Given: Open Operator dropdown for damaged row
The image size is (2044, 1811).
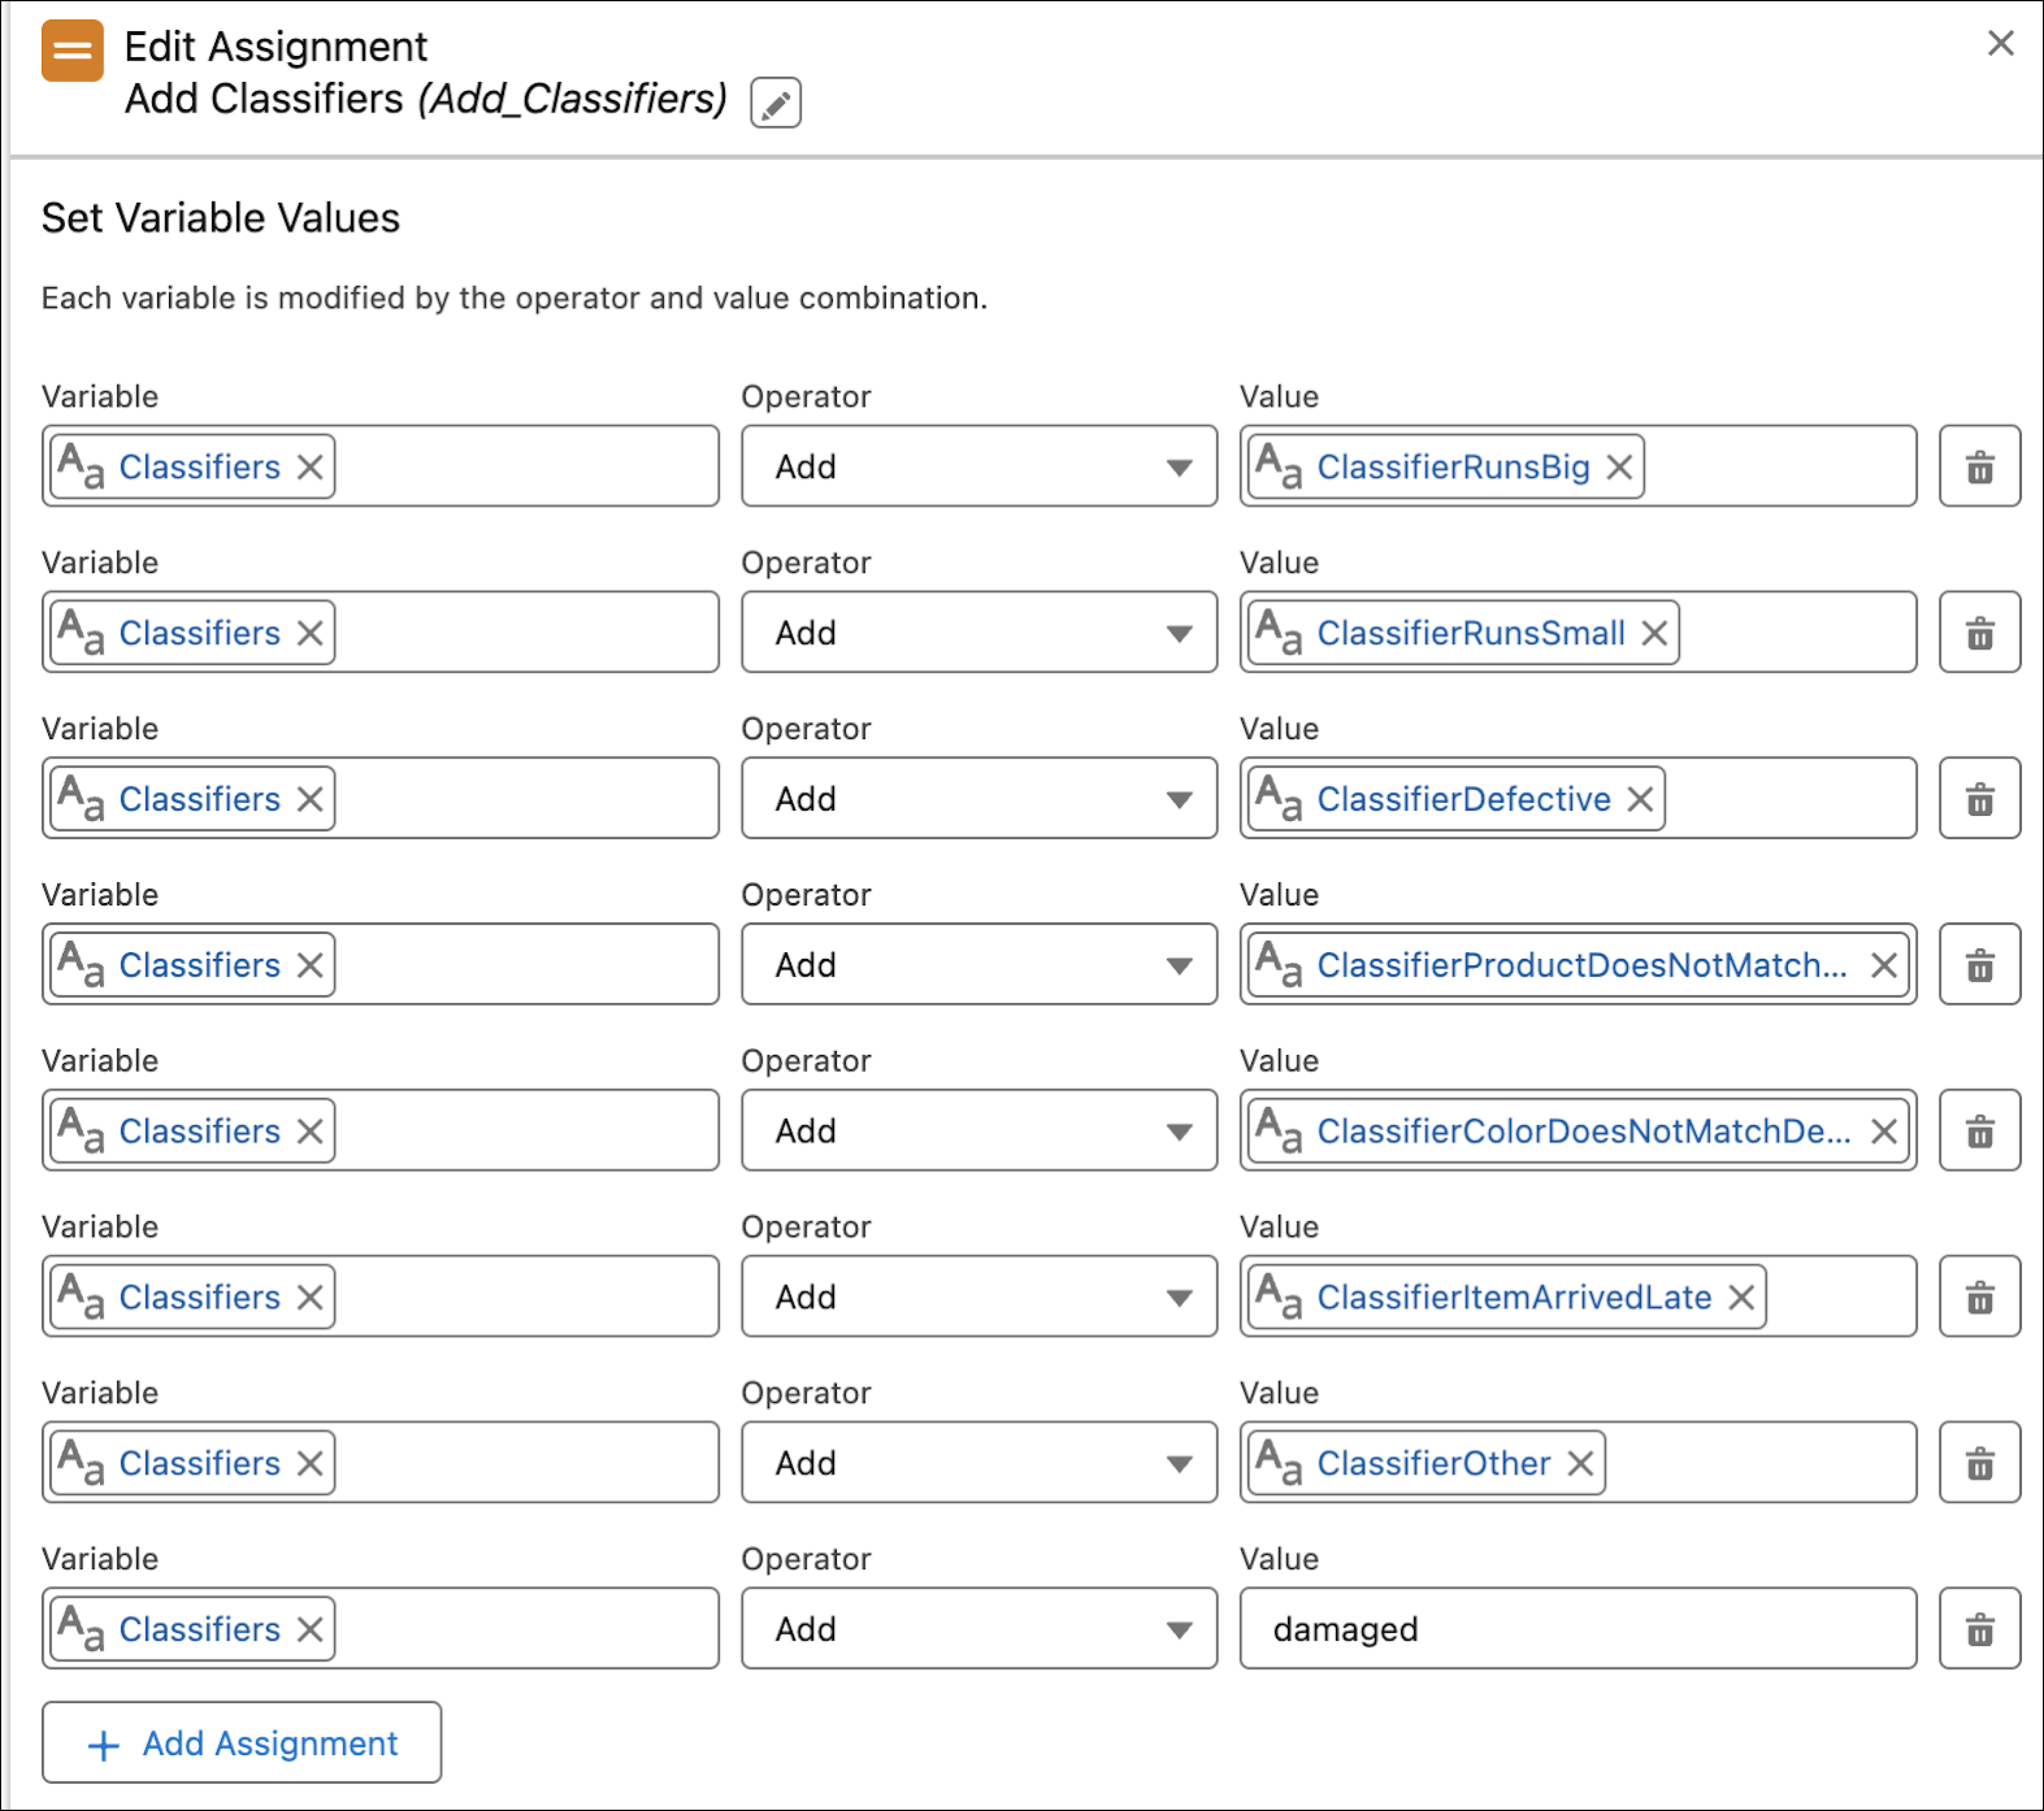Looking at the screenshot, I should (979, 1628).
